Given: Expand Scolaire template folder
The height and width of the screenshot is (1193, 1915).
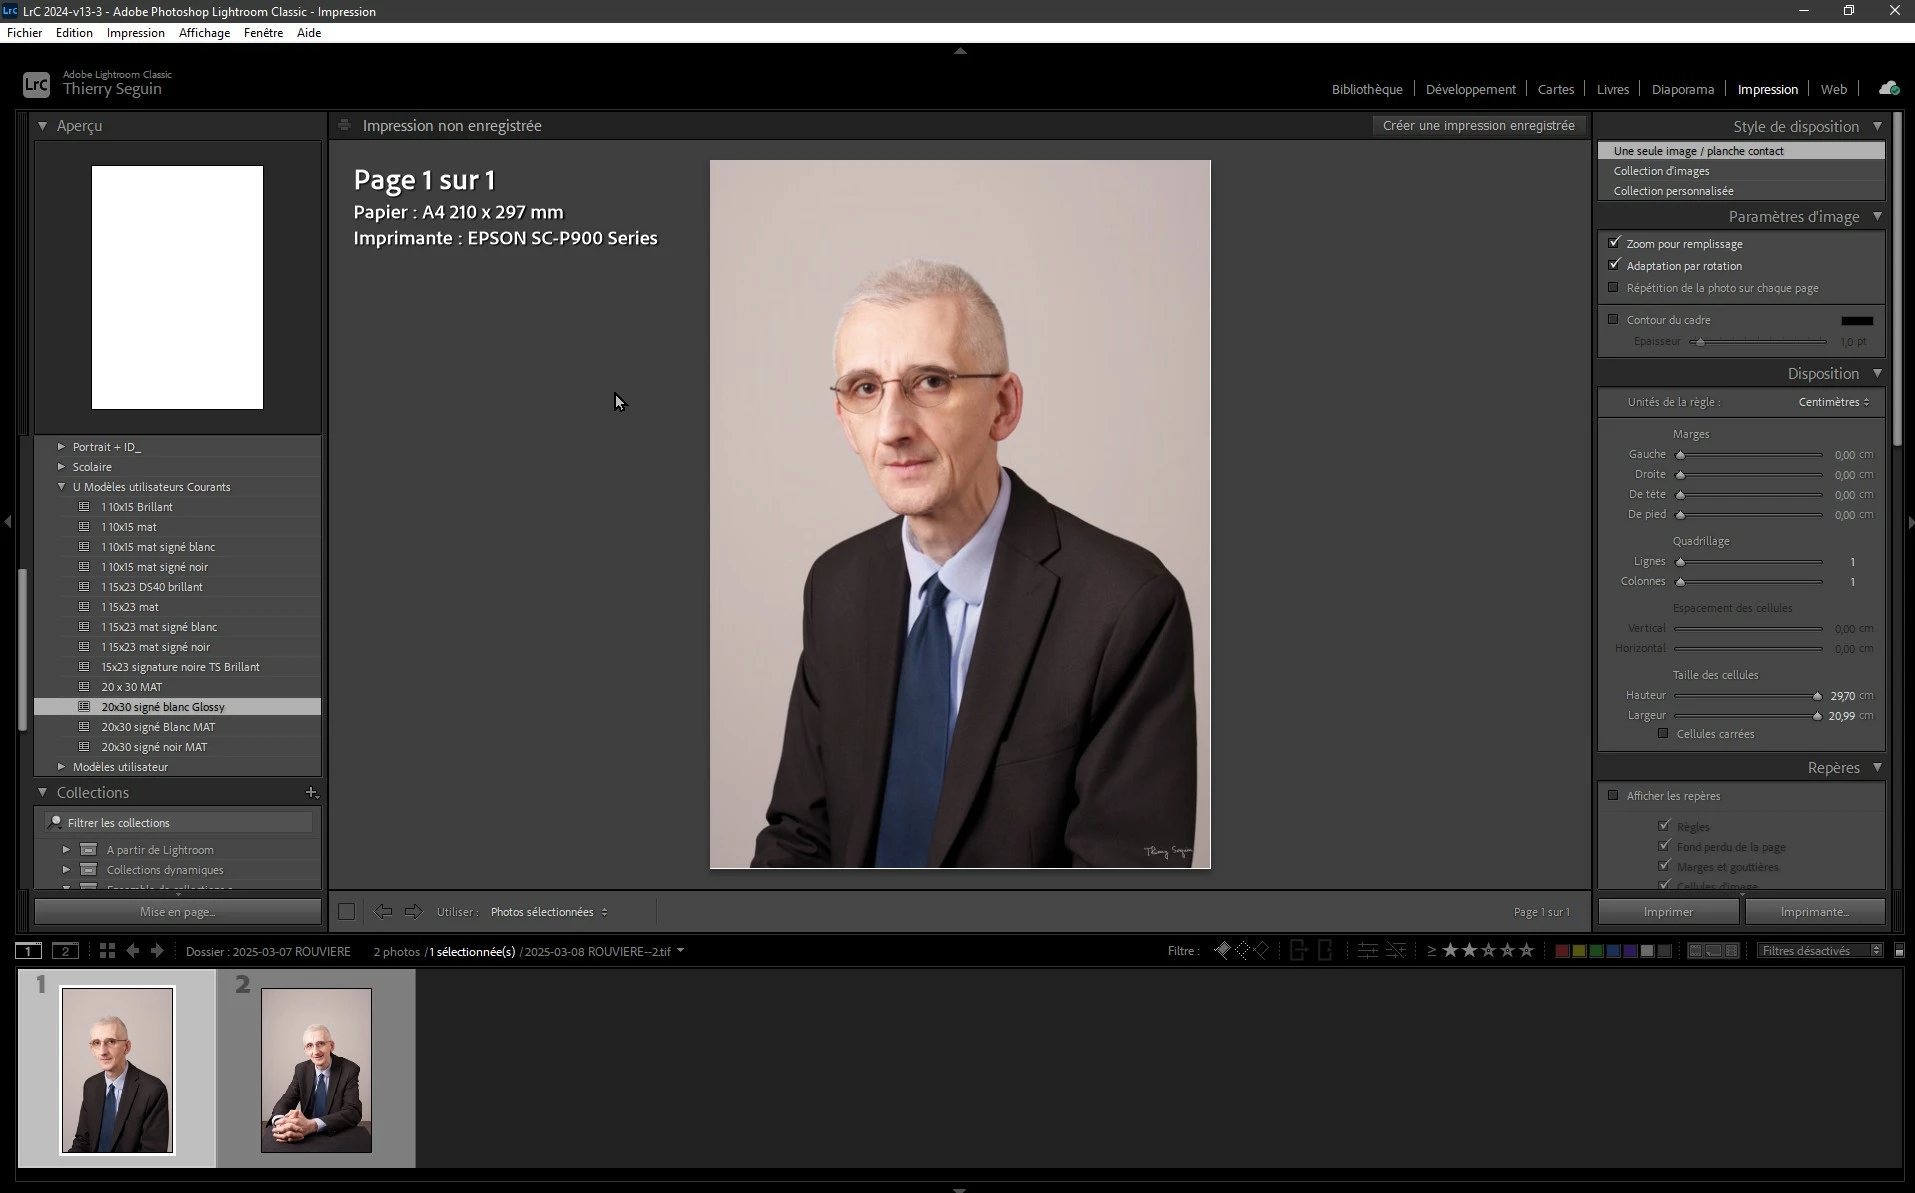Looking at the screenshot, I should [62, 467].
